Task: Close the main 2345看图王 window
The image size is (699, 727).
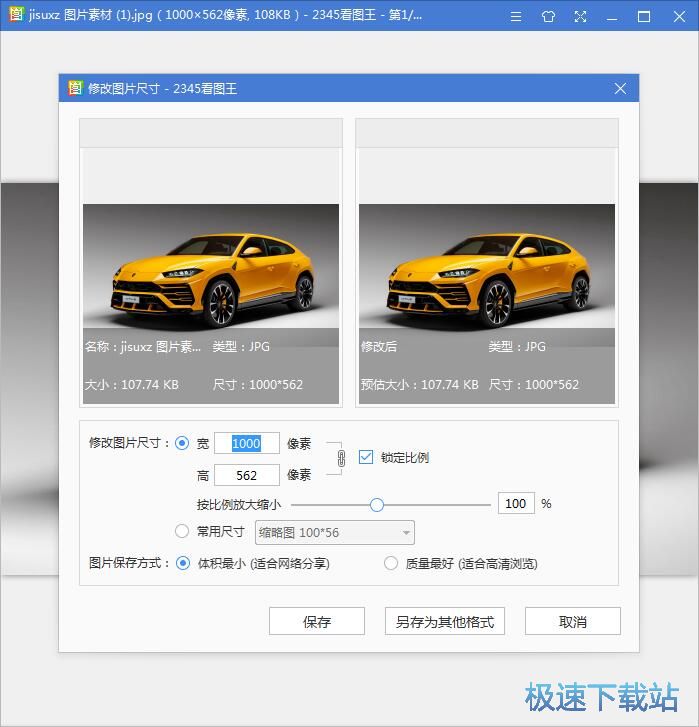Action: (x=679, y=17)
